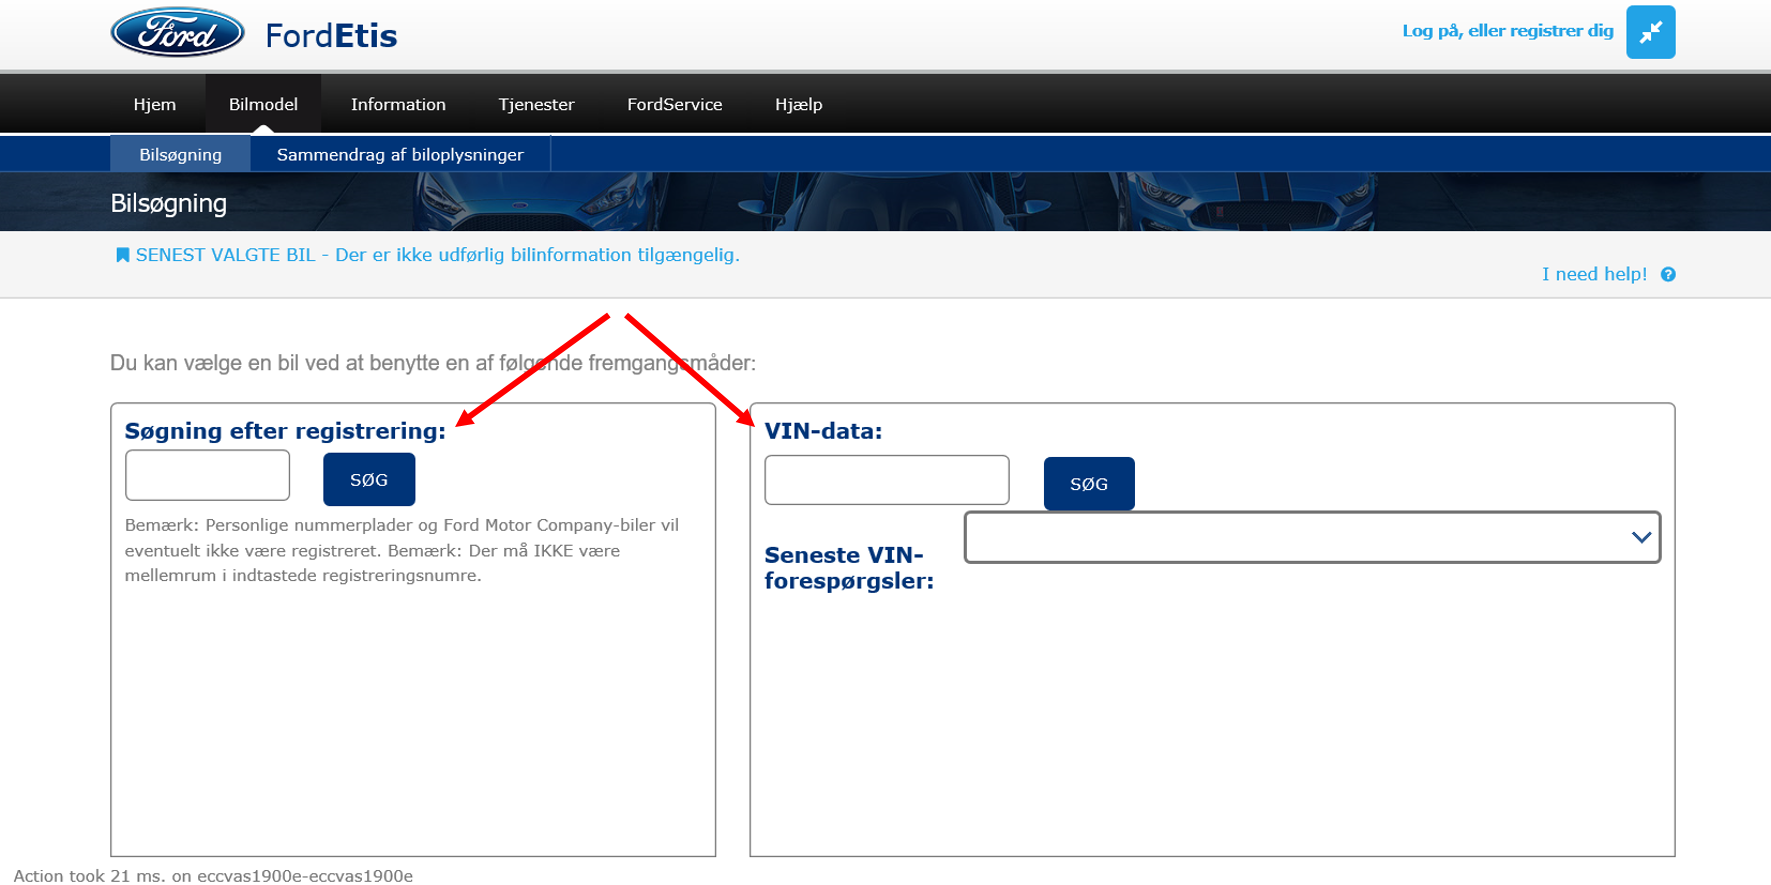Click the help question mark icon
Screen dimensions: 1771x885
pyautogui.click(x=1668, y=274)
